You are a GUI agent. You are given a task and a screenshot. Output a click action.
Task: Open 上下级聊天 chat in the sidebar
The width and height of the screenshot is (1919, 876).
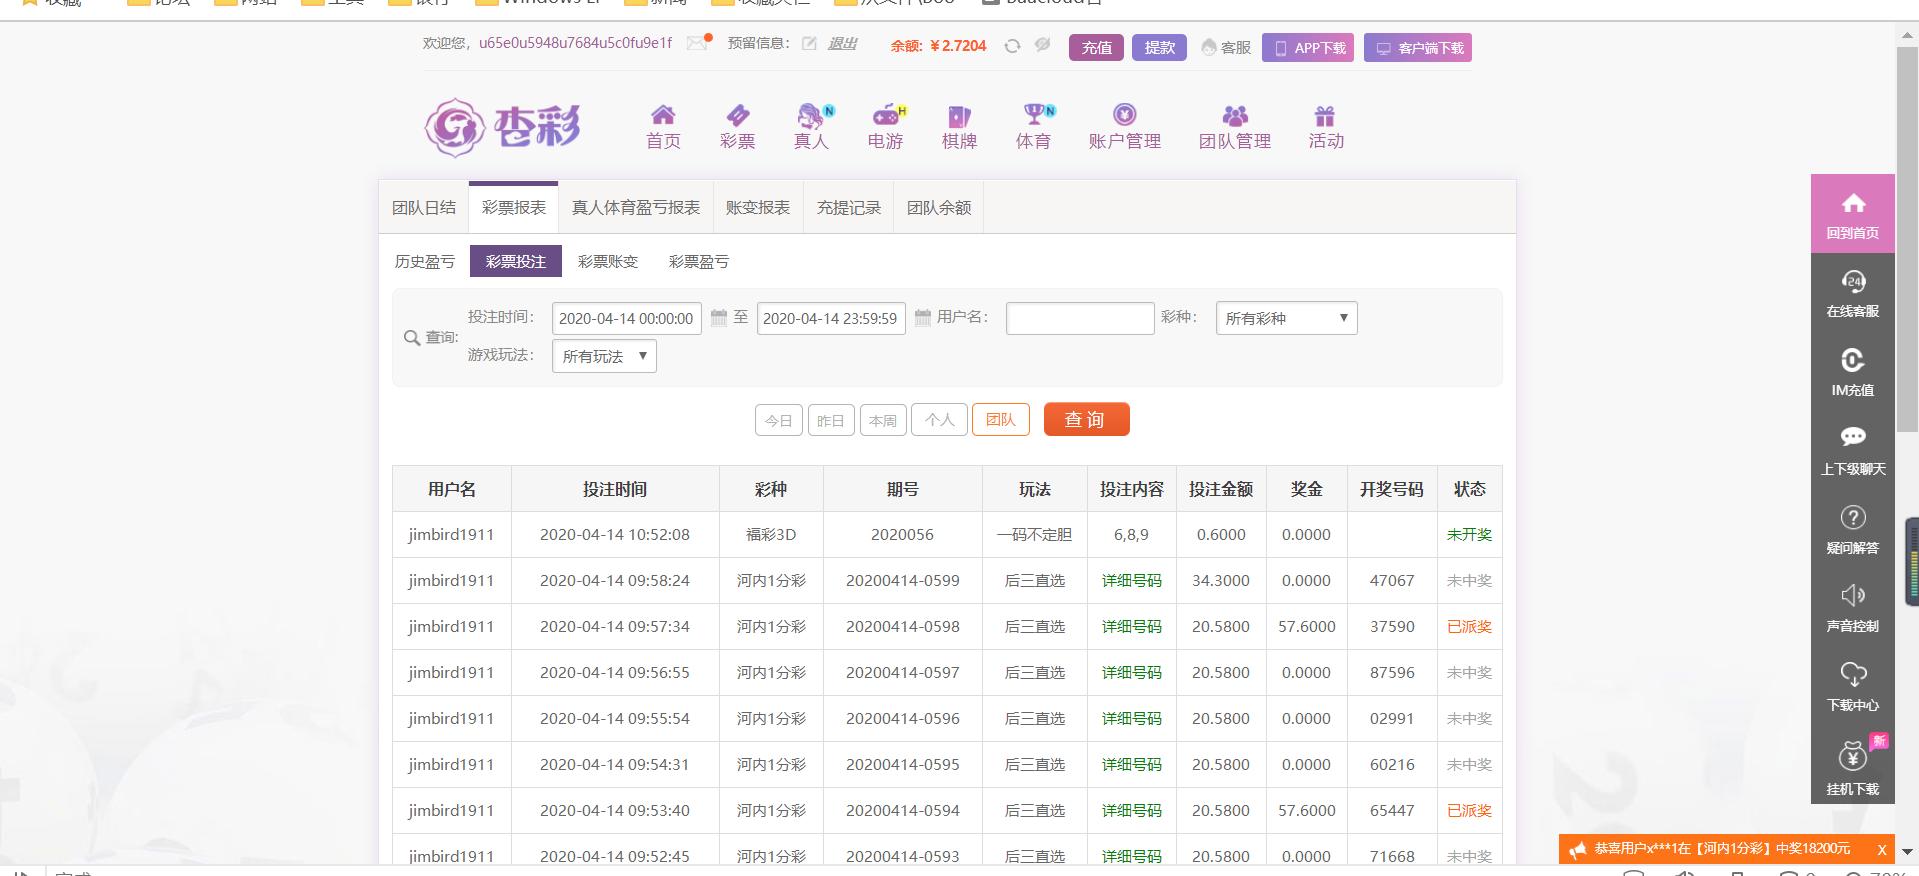tap(1852, 450)
